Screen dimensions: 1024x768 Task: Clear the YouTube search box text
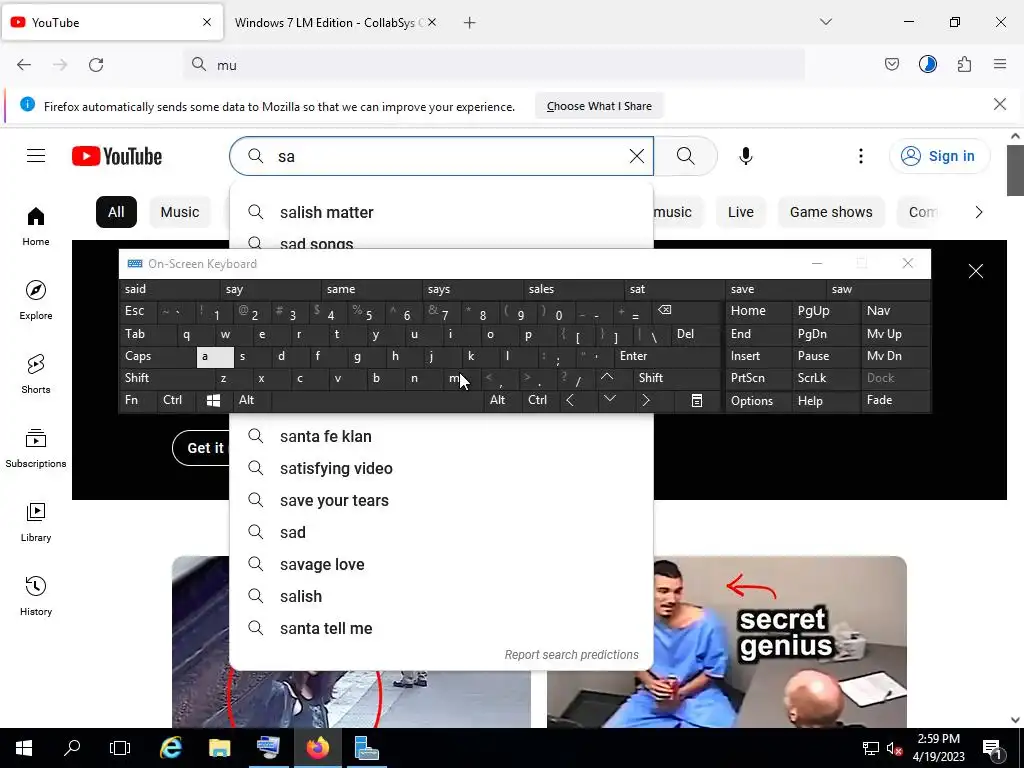[637, 156]
